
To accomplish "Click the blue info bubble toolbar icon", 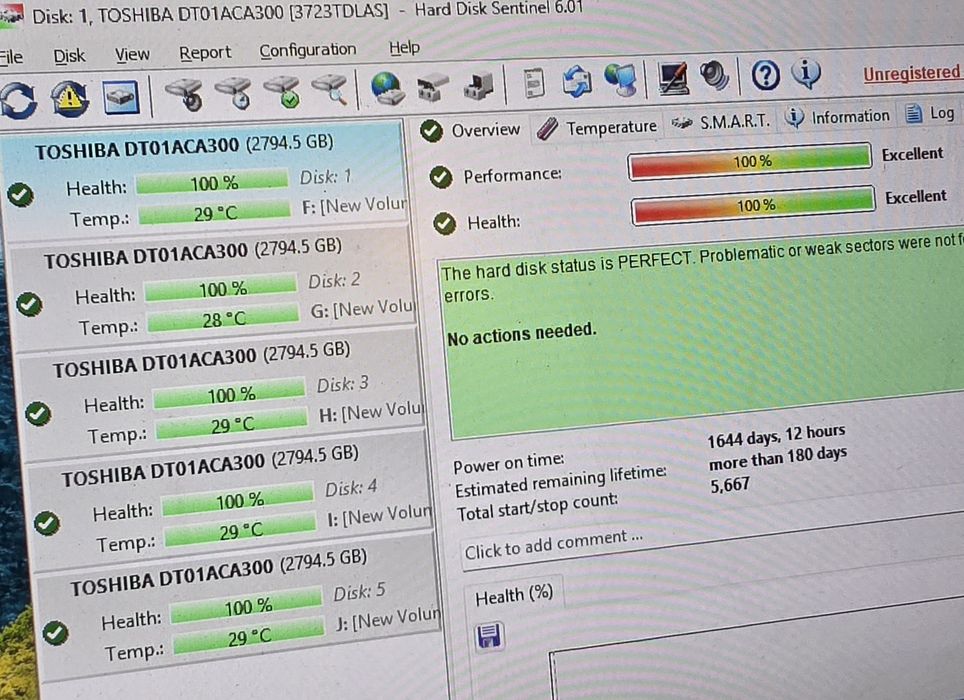I will click(805, 74).
